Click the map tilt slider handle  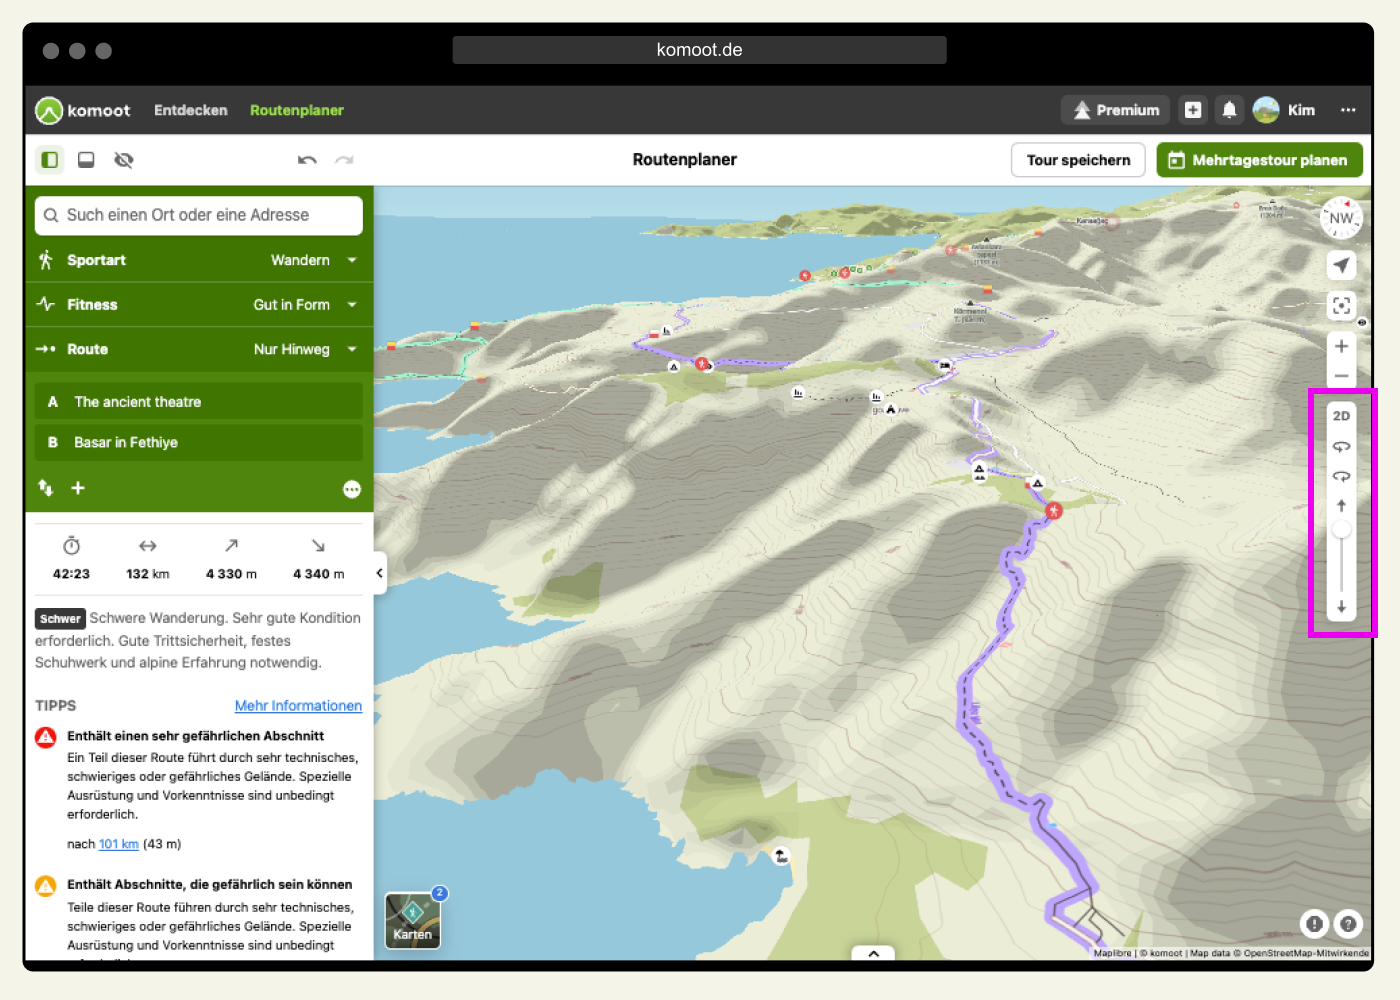coord(1342,529)
